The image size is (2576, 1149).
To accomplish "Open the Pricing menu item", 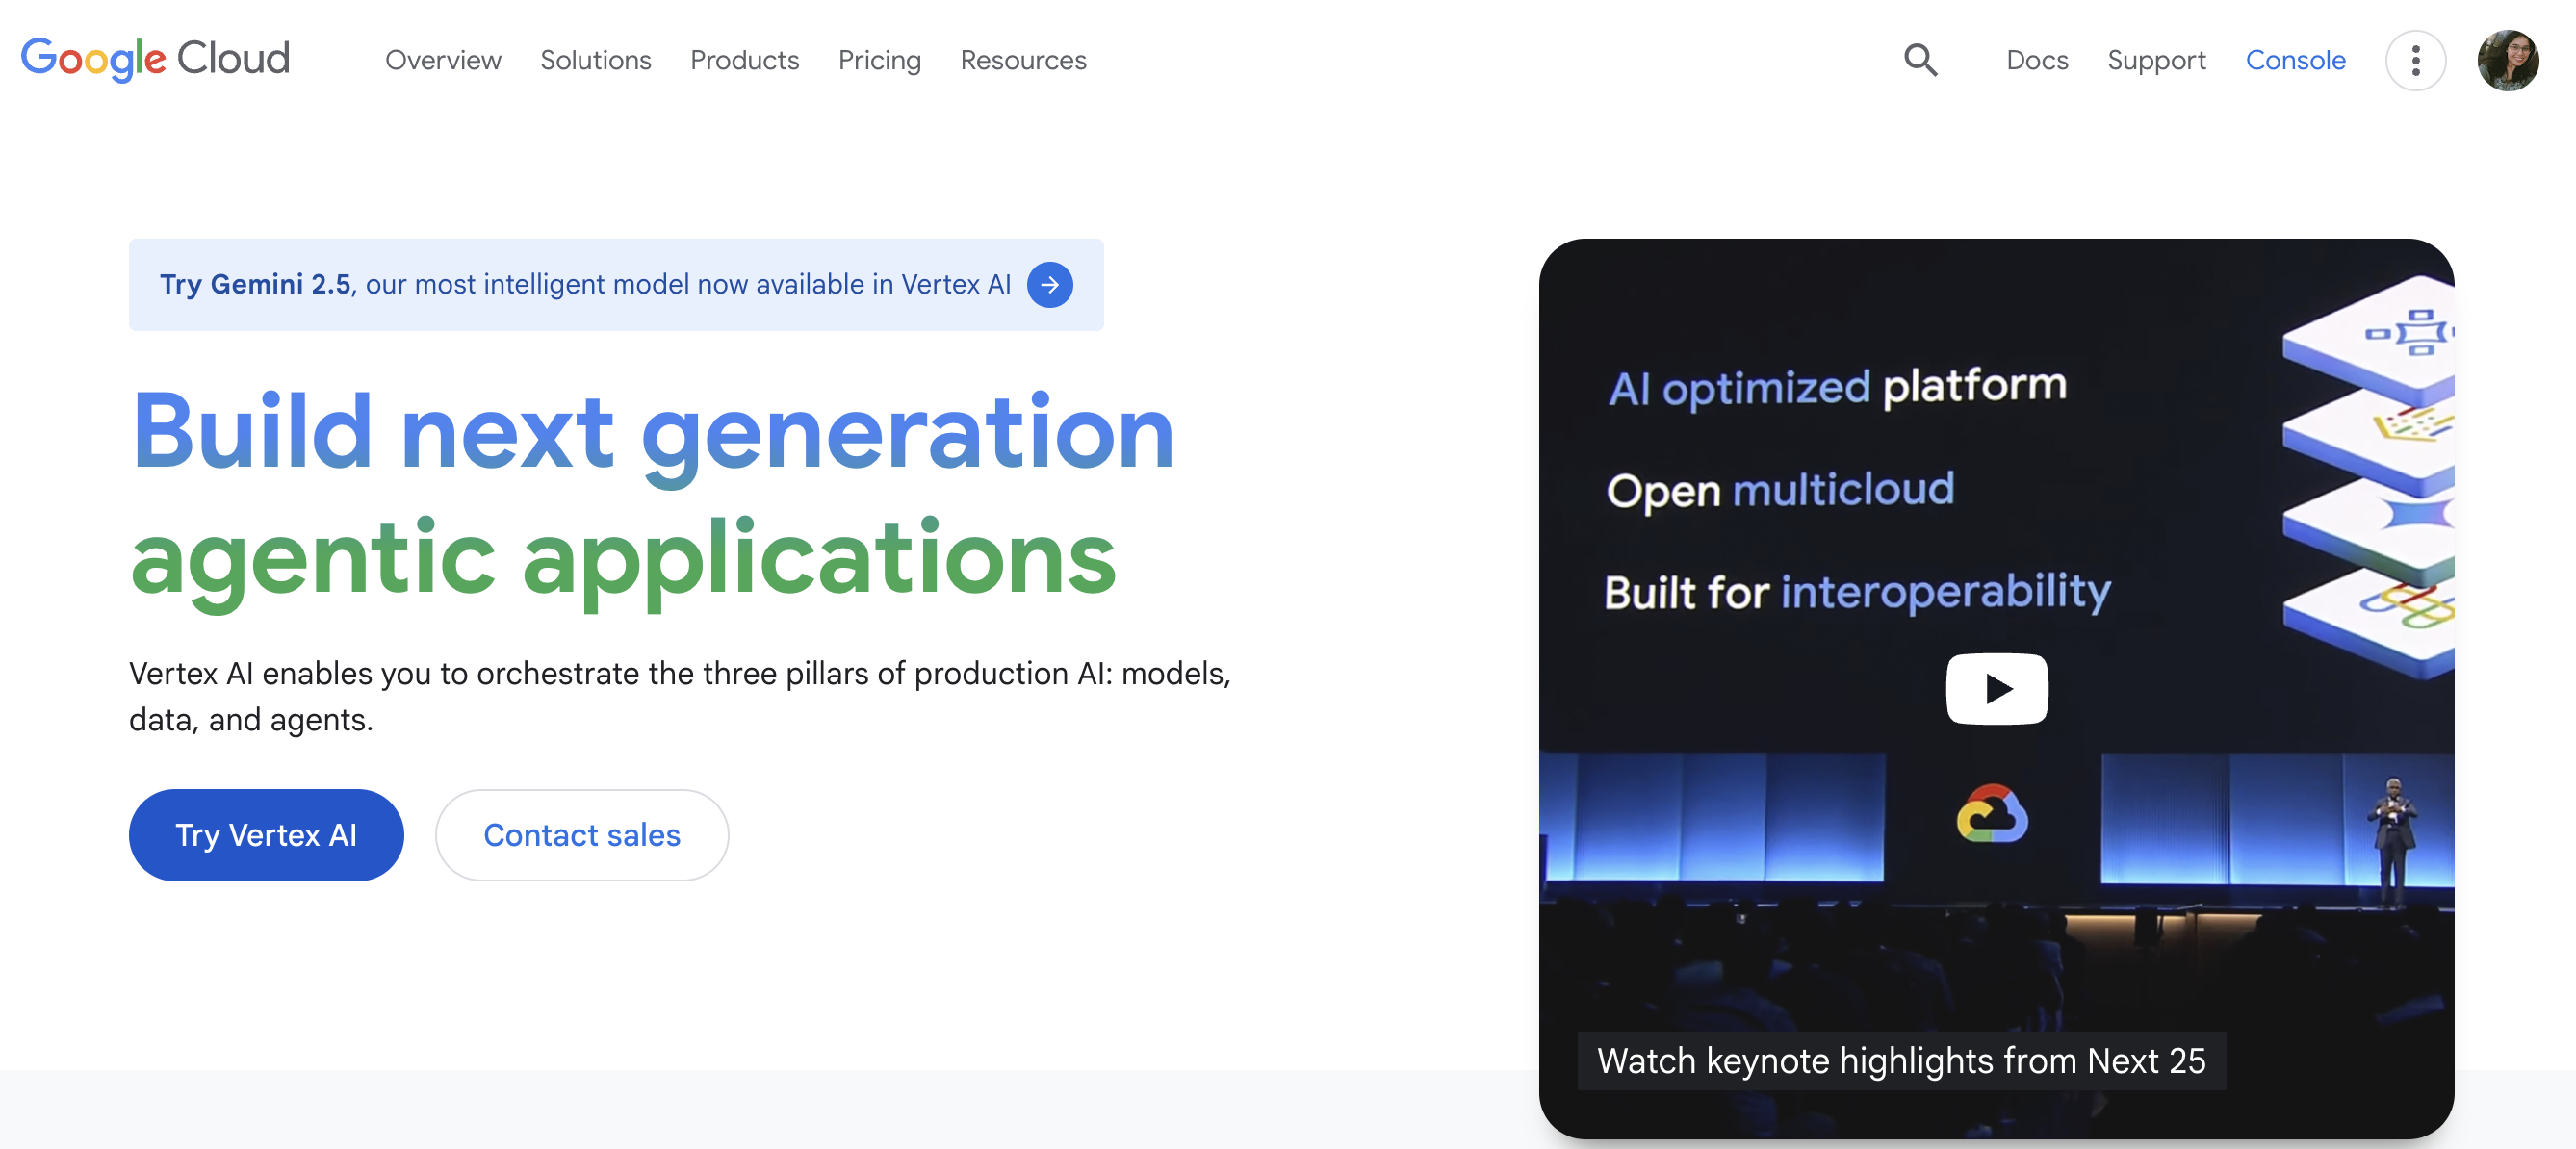I will tap(879, 60).
